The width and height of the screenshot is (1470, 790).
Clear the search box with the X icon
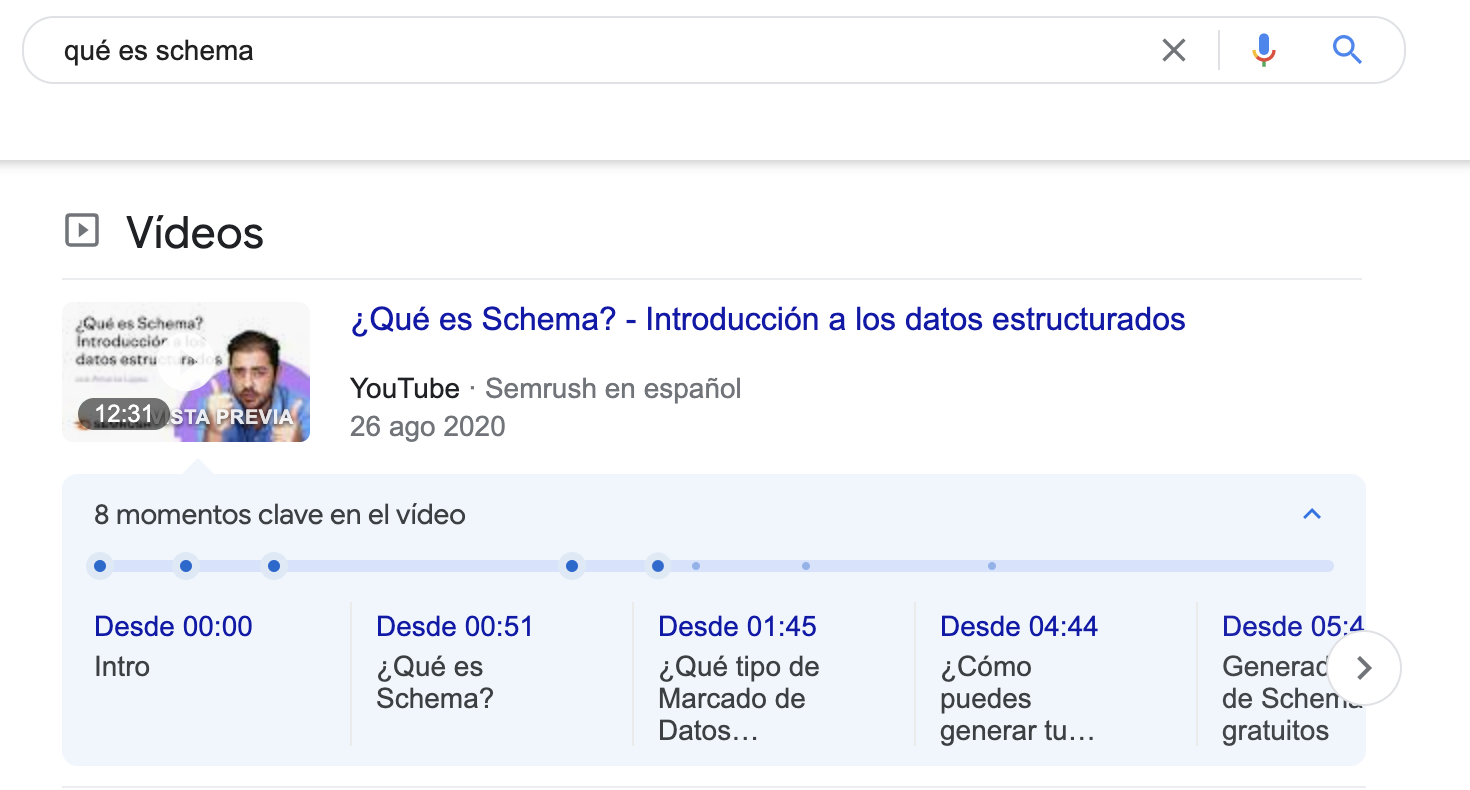[x=1174, y=50]
